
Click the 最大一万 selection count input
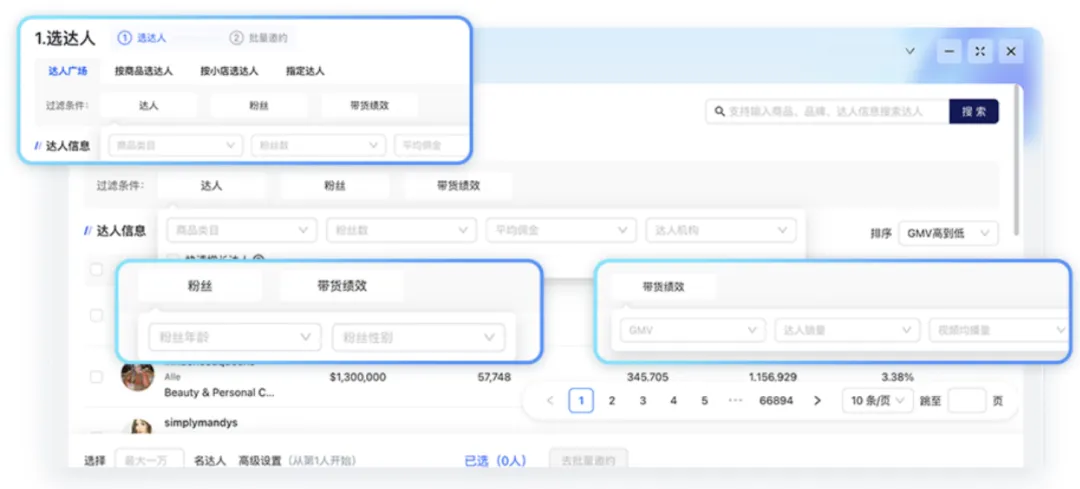149,461
